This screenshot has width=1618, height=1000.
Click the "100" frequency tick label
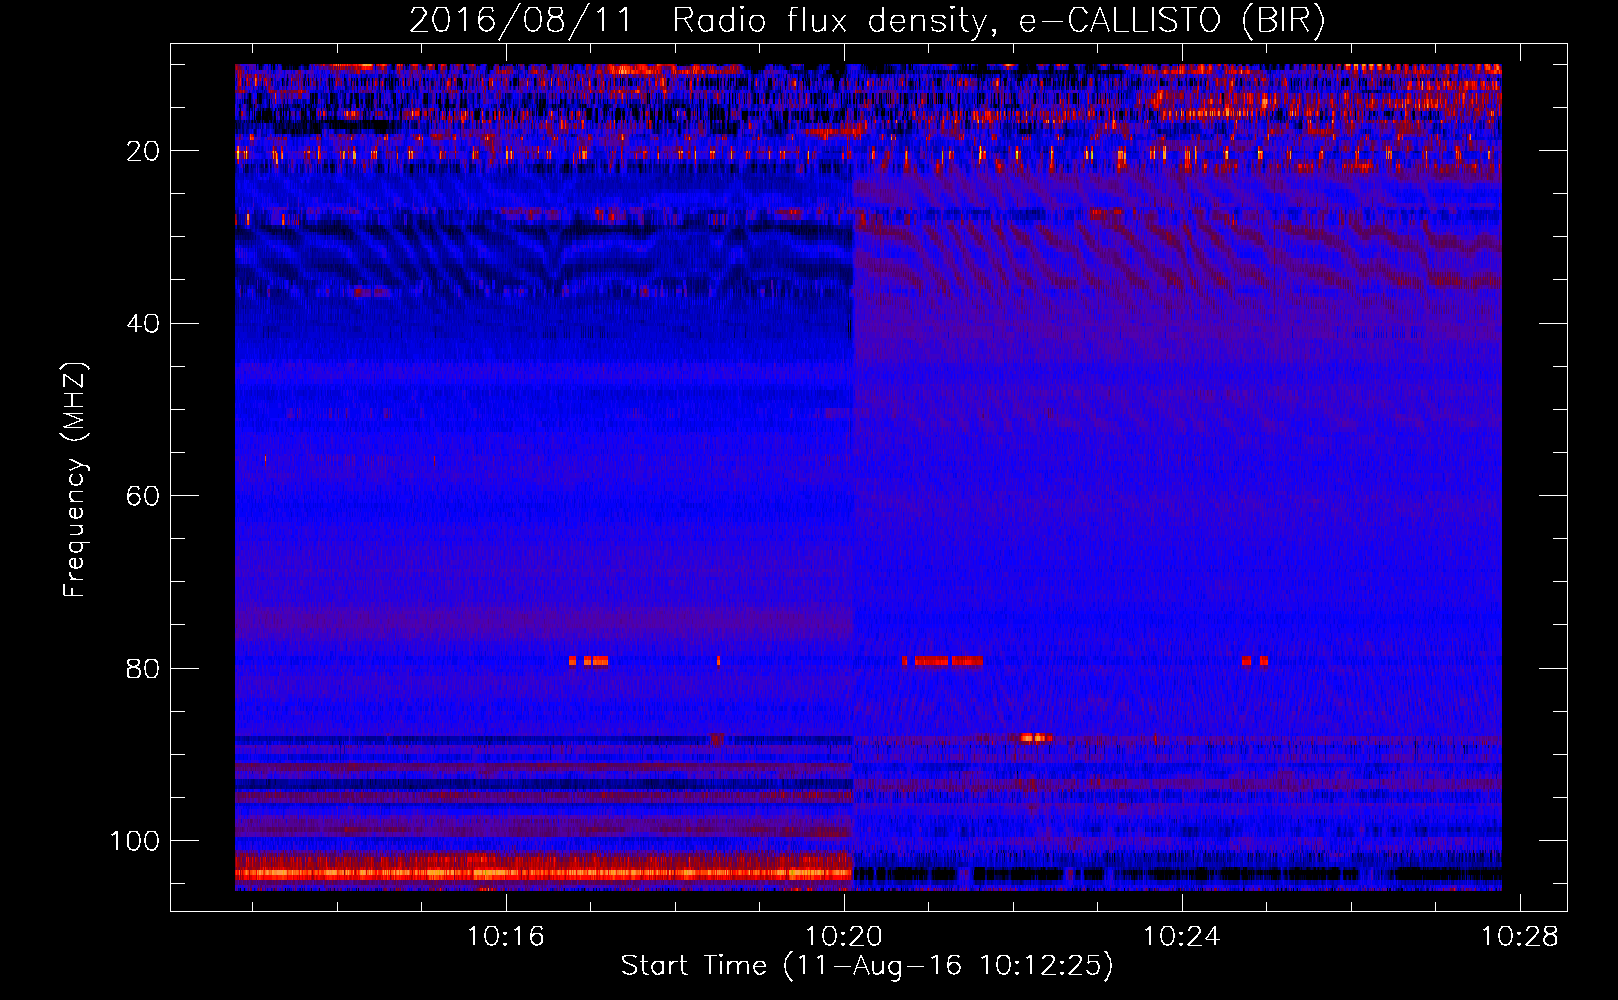(x=135, y=842)
